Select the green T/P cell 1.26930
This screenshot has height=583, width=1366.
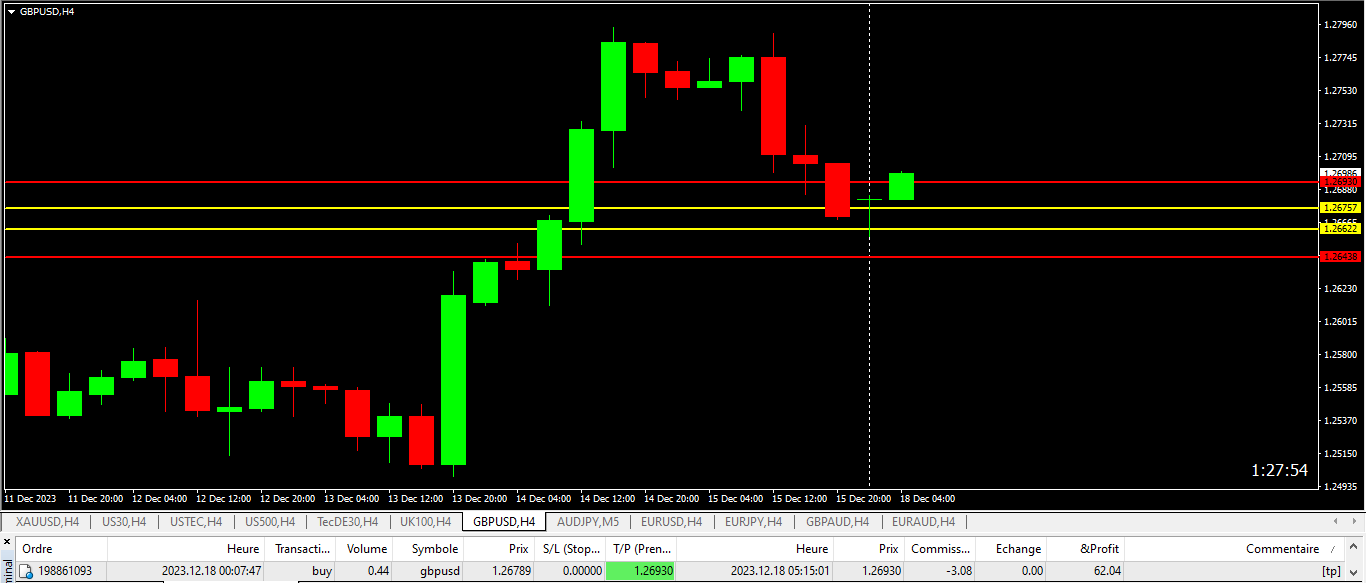click(x=640, y=571)
